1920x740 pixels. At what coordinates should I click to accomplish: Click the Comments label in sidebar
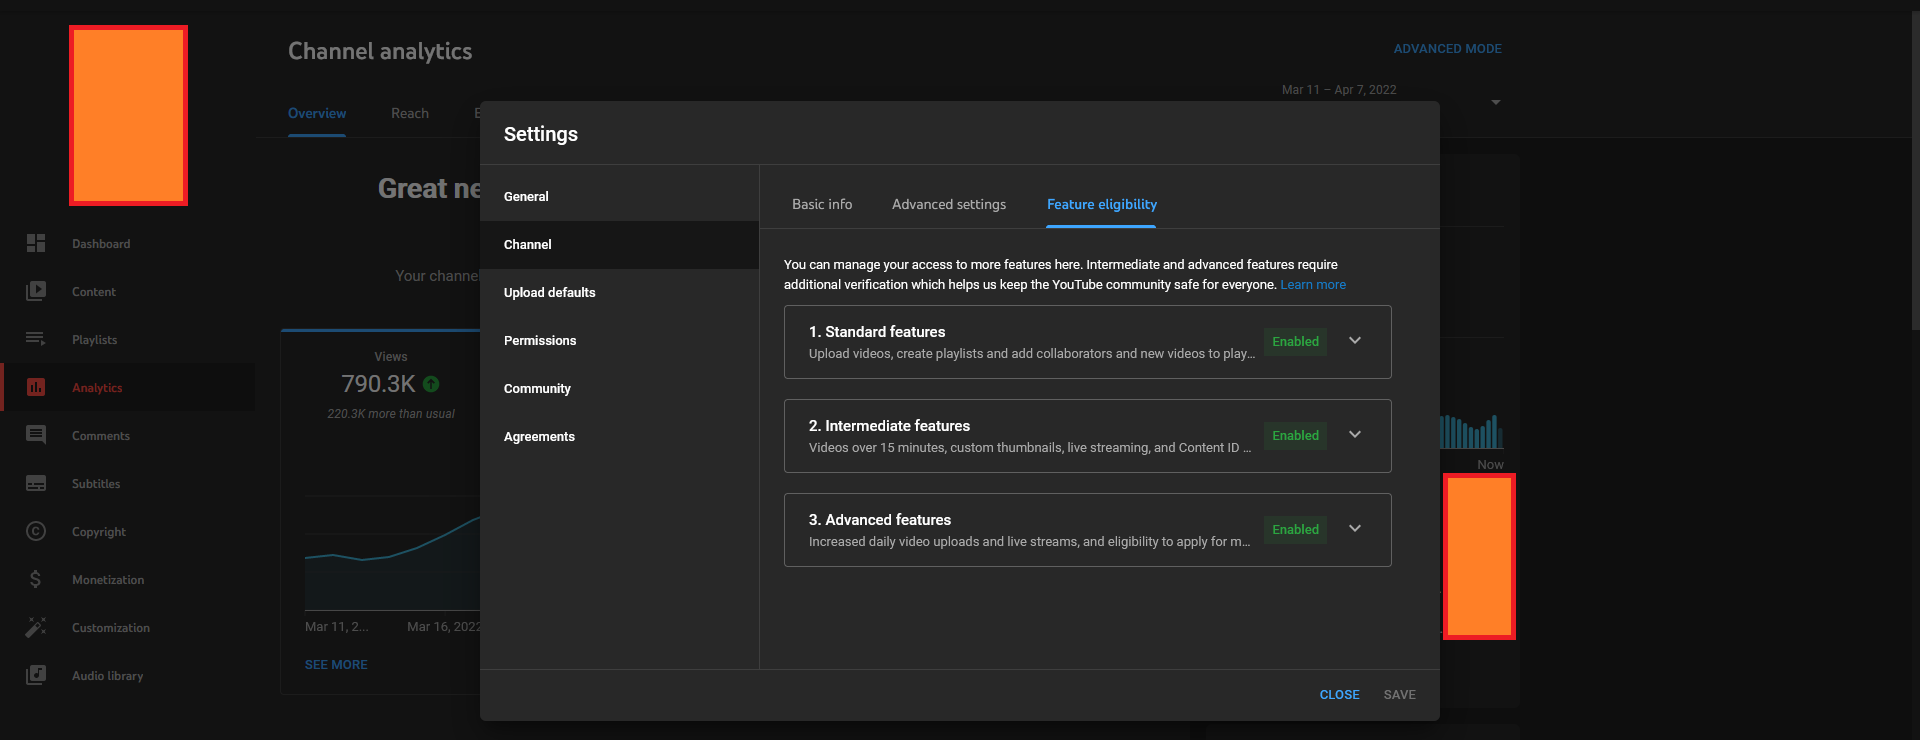point(101,436)
